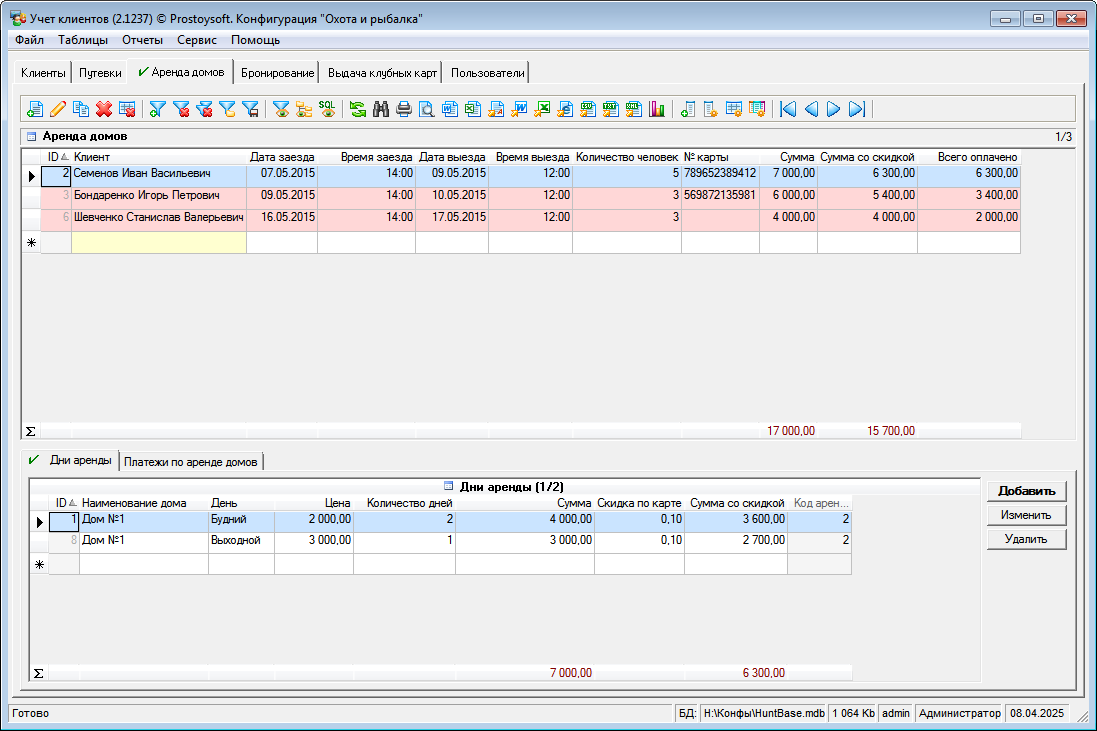Switch to the Бронирование tab
This screenshot has width=1097, height=731.
277,73
